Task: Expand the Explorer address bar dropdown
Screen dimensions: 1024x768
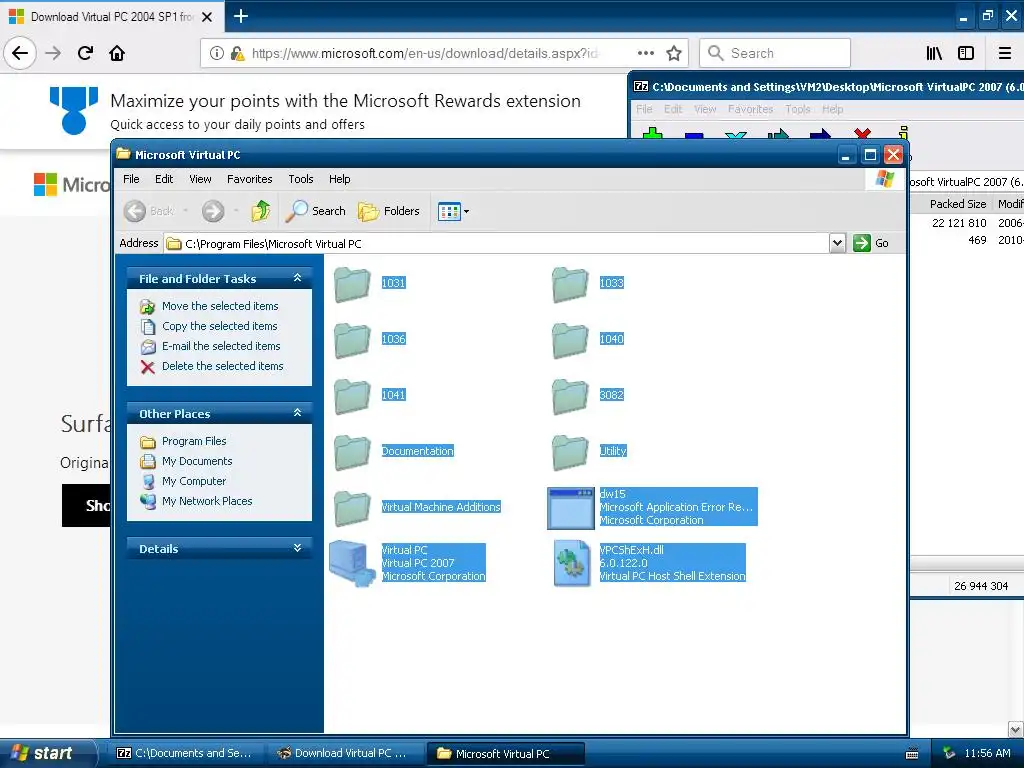Action: pyautogui.click(x=837, y=243)
